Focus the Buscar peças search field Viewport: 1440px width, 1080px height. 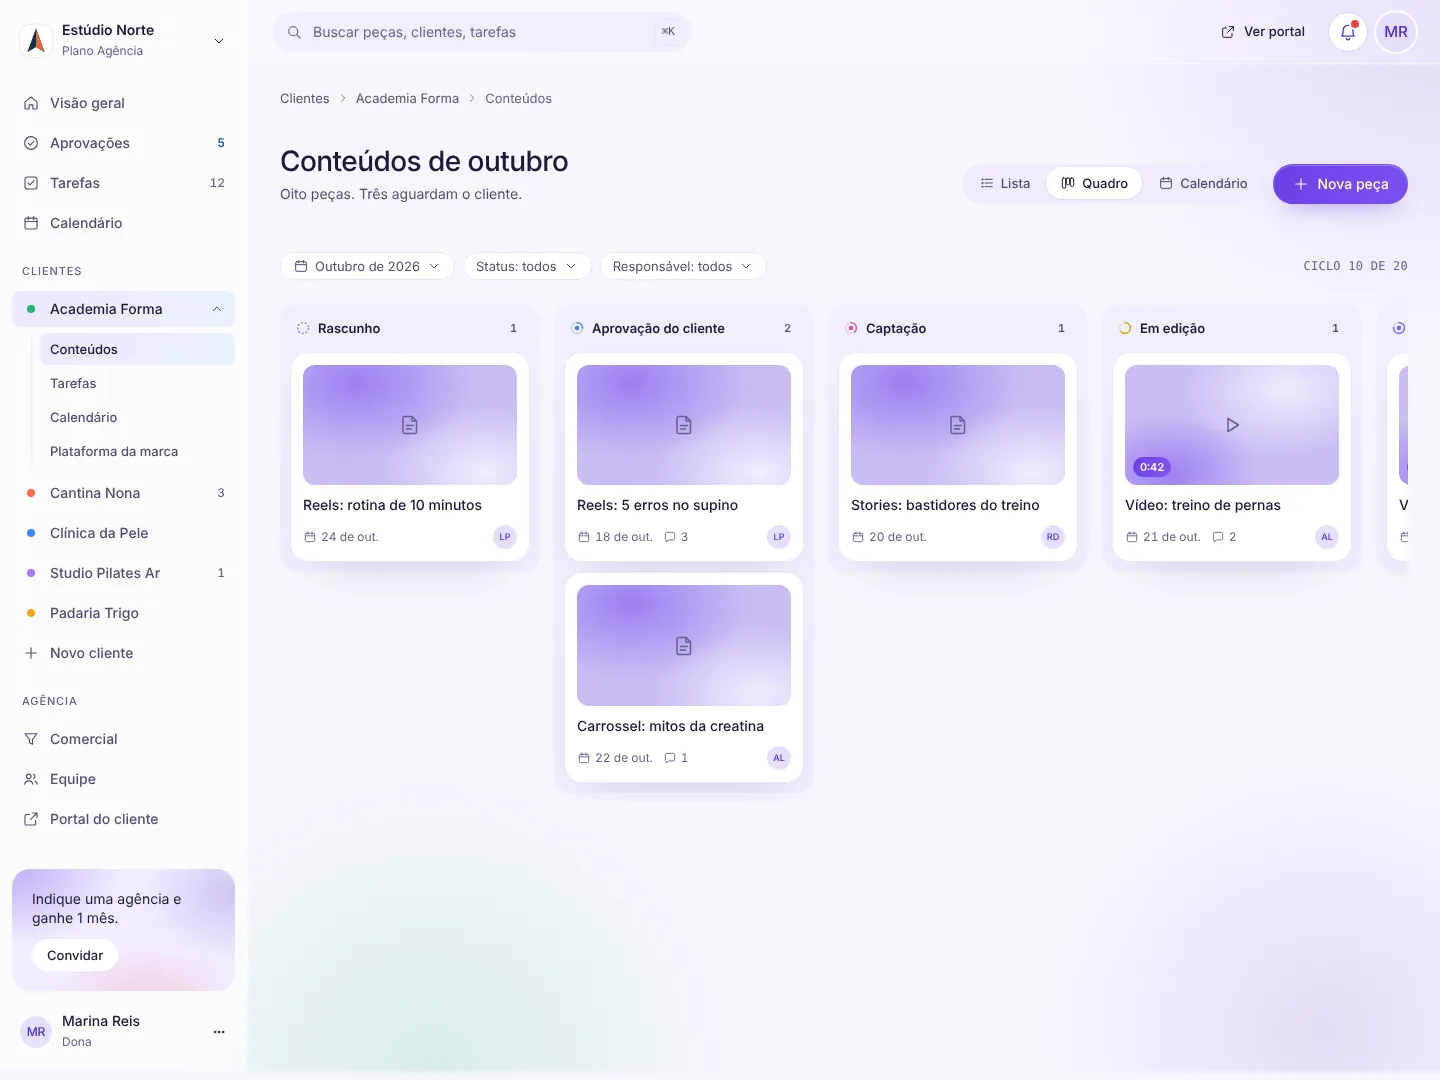482,32
